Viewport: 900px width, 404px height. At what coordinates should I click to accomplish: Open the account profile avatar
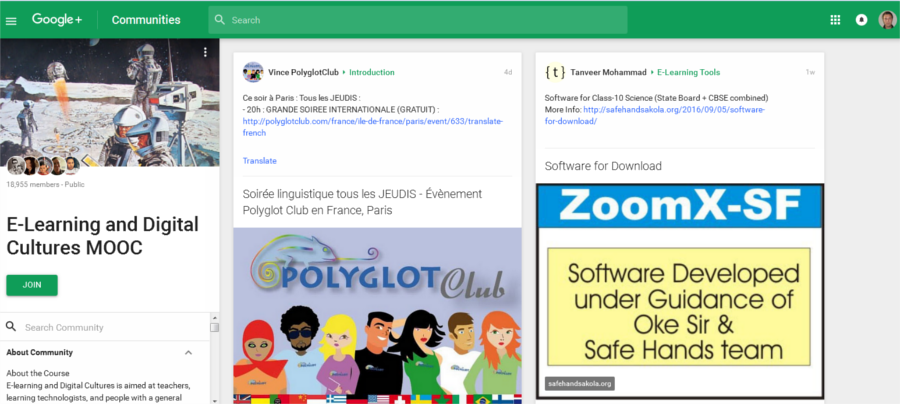[x=887, y=20]
